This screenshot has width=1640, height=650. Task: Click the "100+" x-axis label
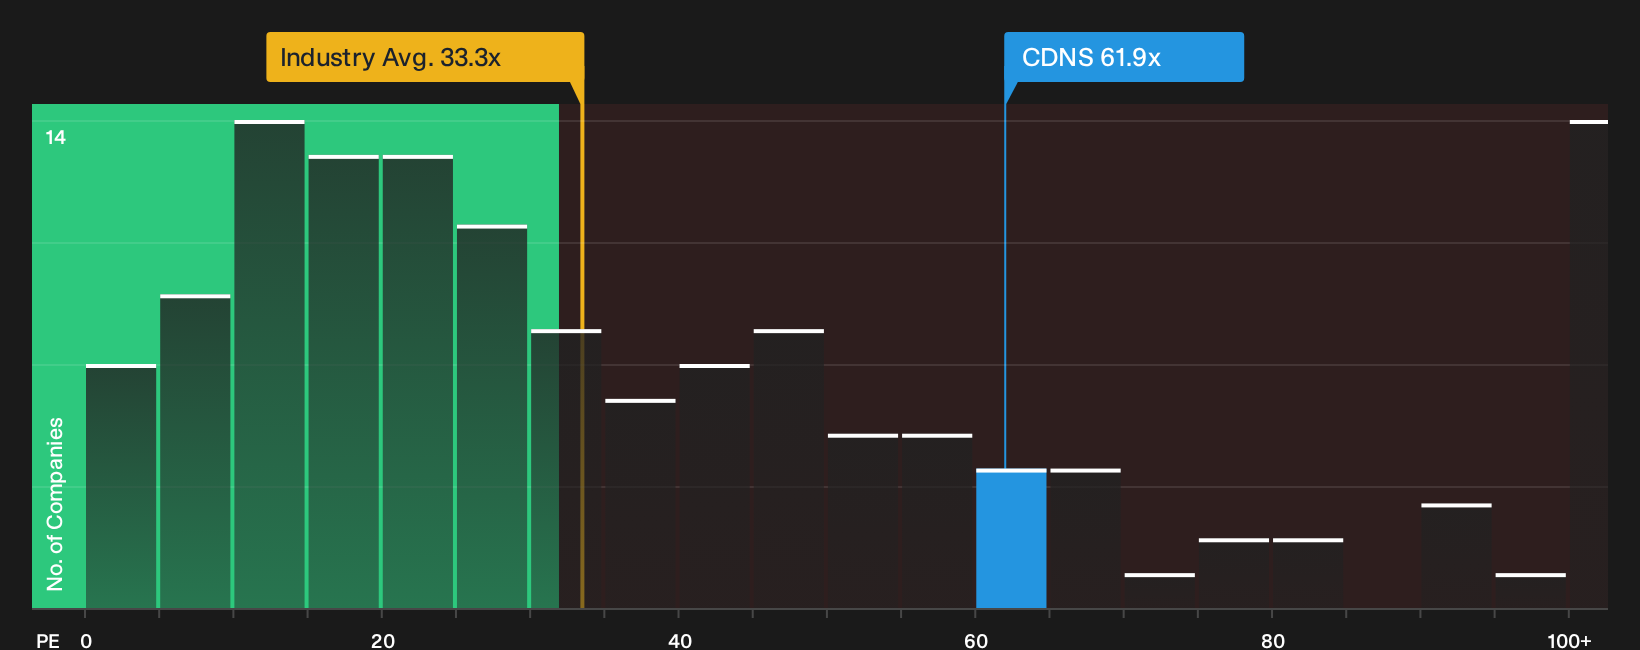click(x=1569, y=640)
